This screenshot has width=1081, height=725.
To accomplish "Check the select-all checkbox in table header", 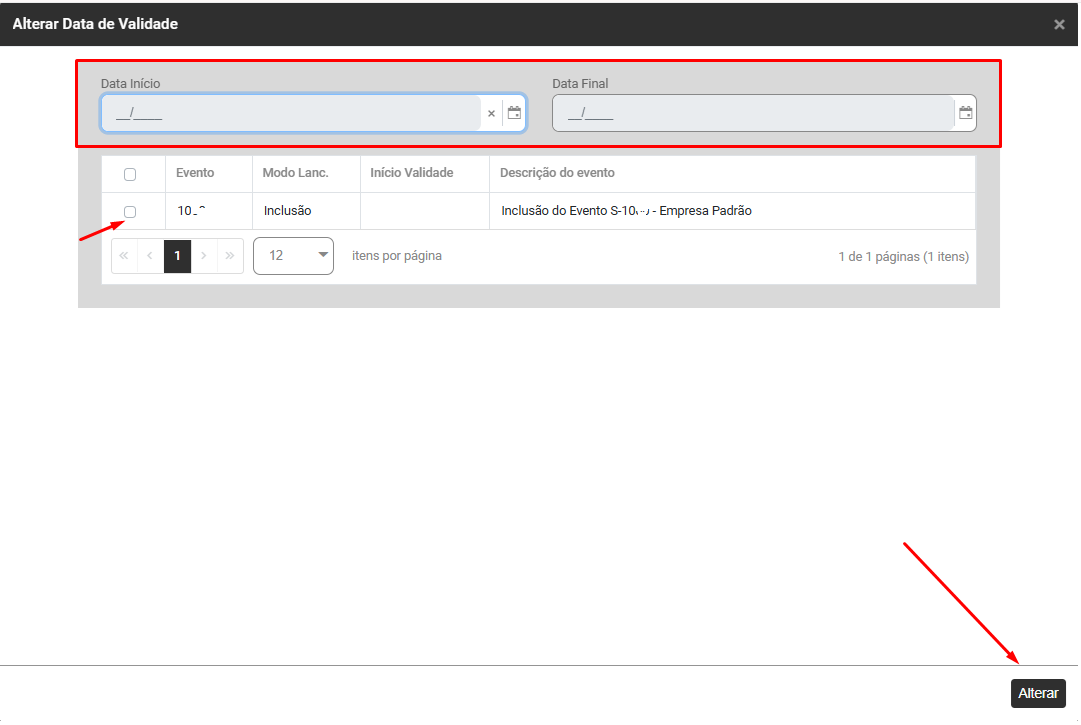I will 130,174.
